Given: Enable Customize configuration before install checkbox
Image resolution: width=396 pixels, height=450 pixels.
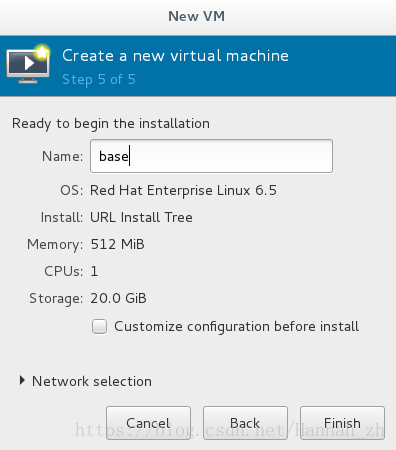Looking at the screenshot, I should click(99, 326).
